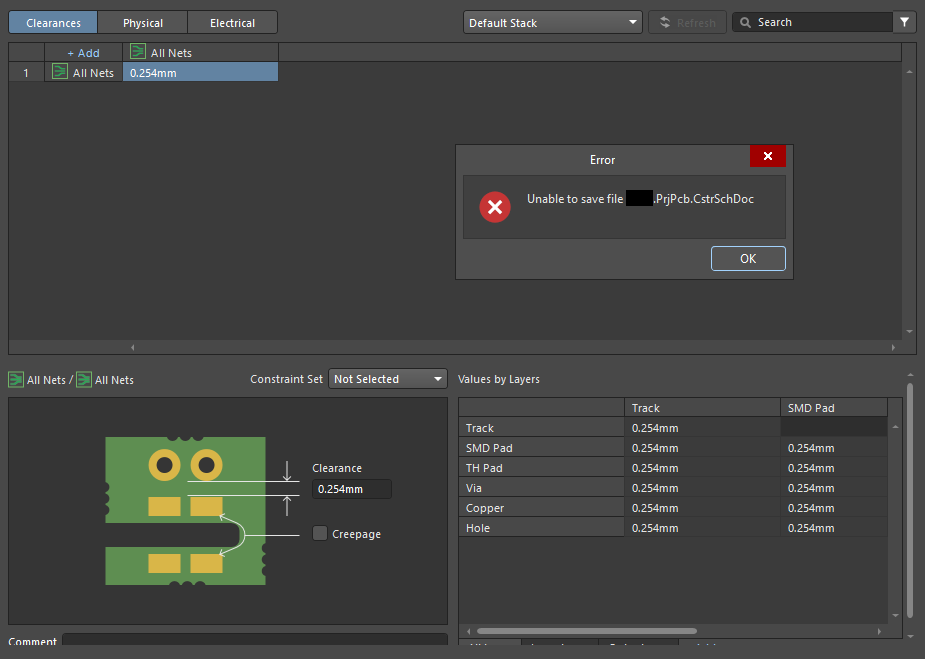This screenshot has height=659, width=925.
Task: Click the Hole row label
Action: point(541,528)
